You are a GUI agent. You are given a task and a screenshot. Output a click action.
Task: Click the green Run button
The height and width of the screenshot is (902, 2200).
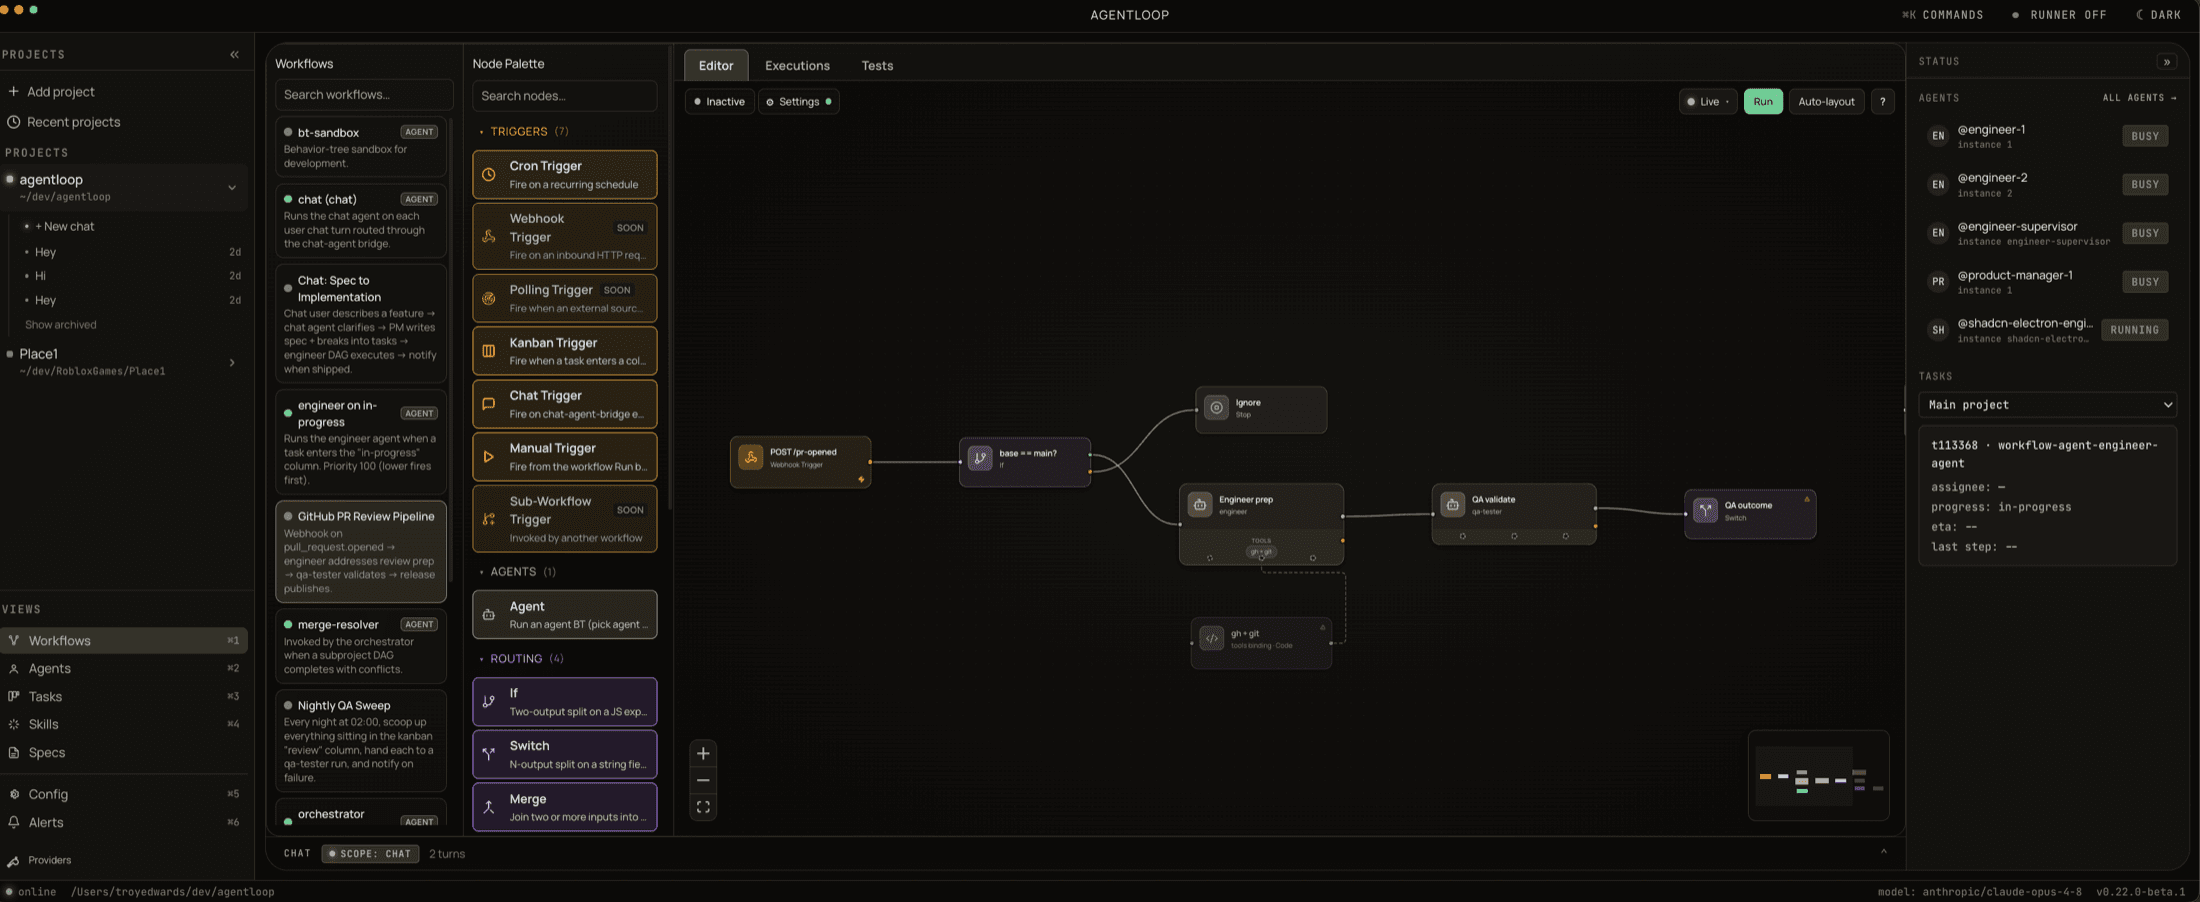1763,102
